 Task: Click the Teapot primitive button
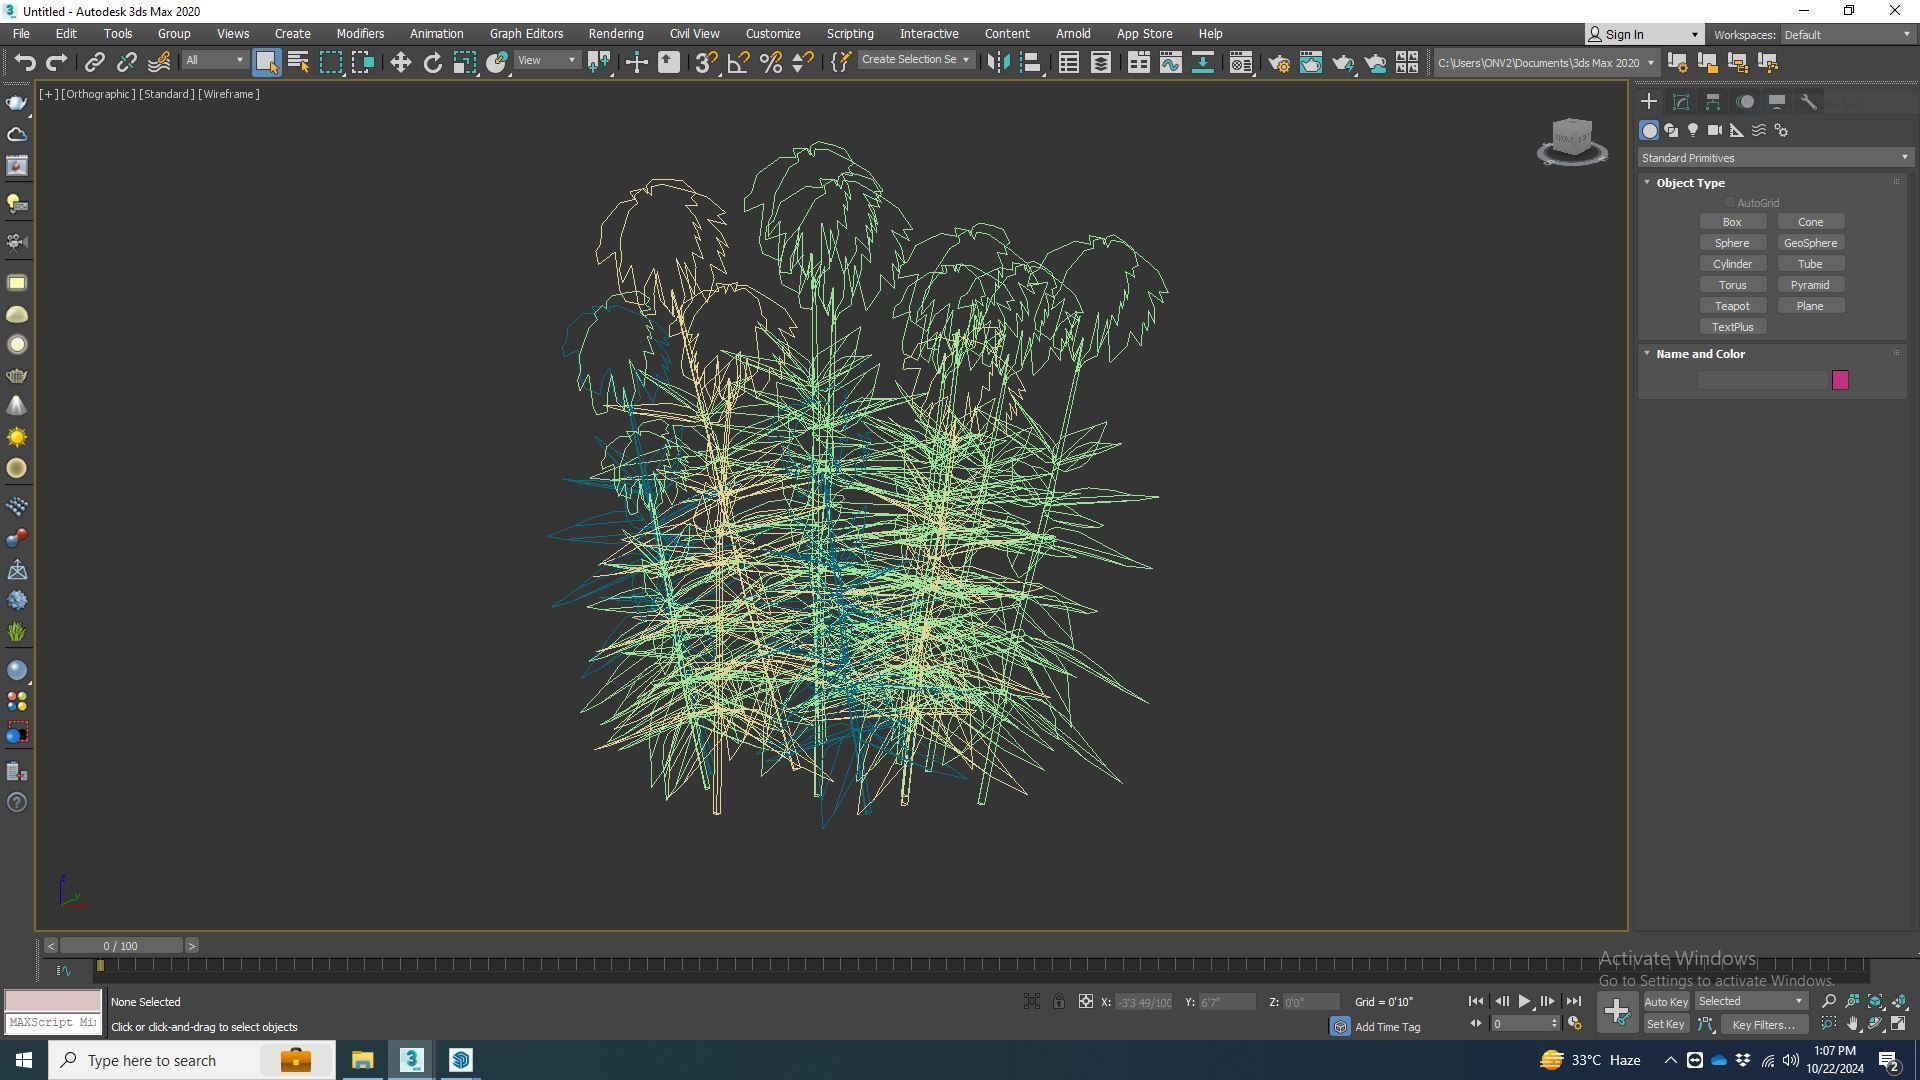(x=1732, y=306)
